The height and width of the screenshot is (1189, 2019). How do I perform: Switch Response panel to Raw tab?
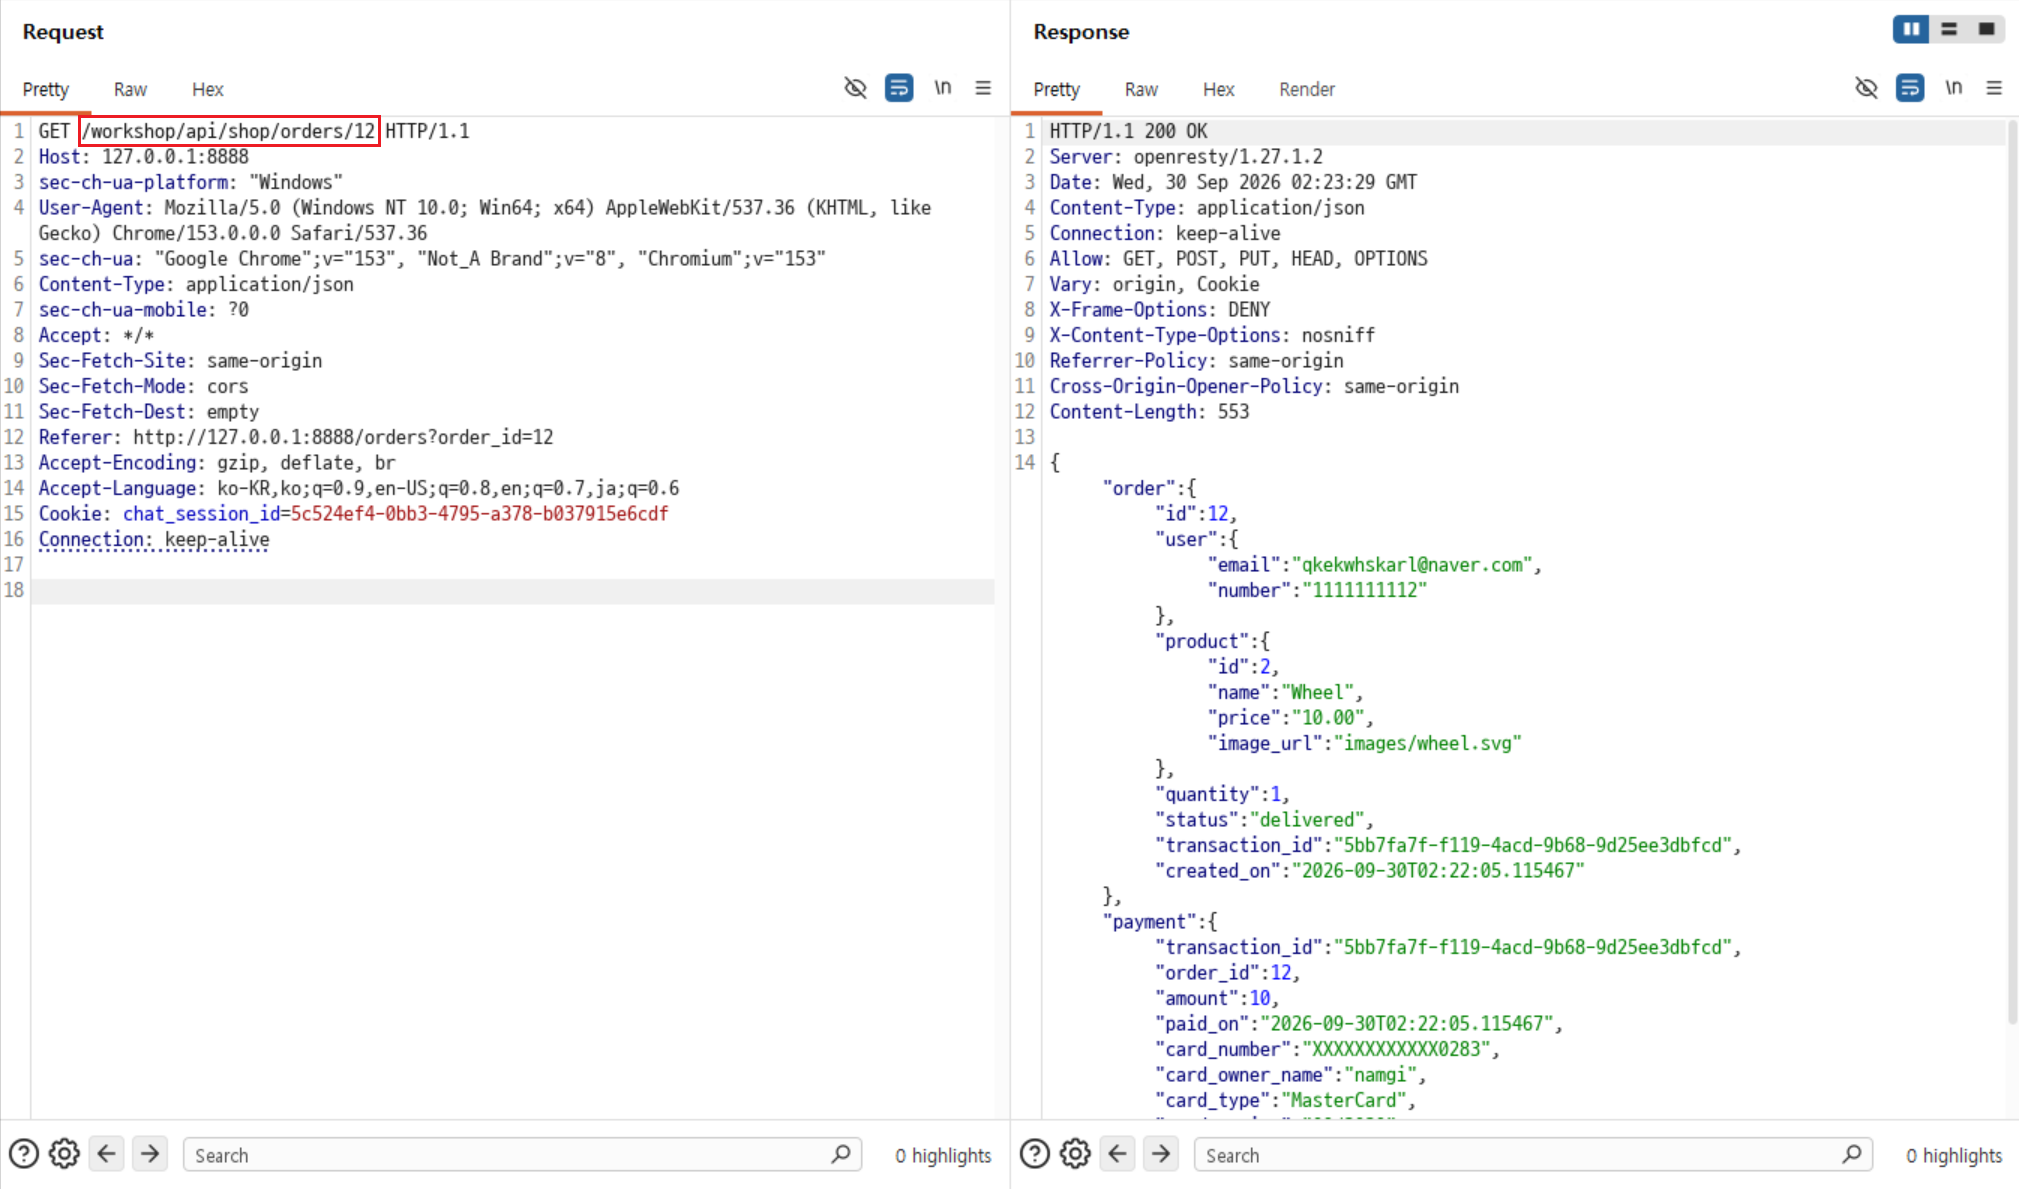(1141, 89)
